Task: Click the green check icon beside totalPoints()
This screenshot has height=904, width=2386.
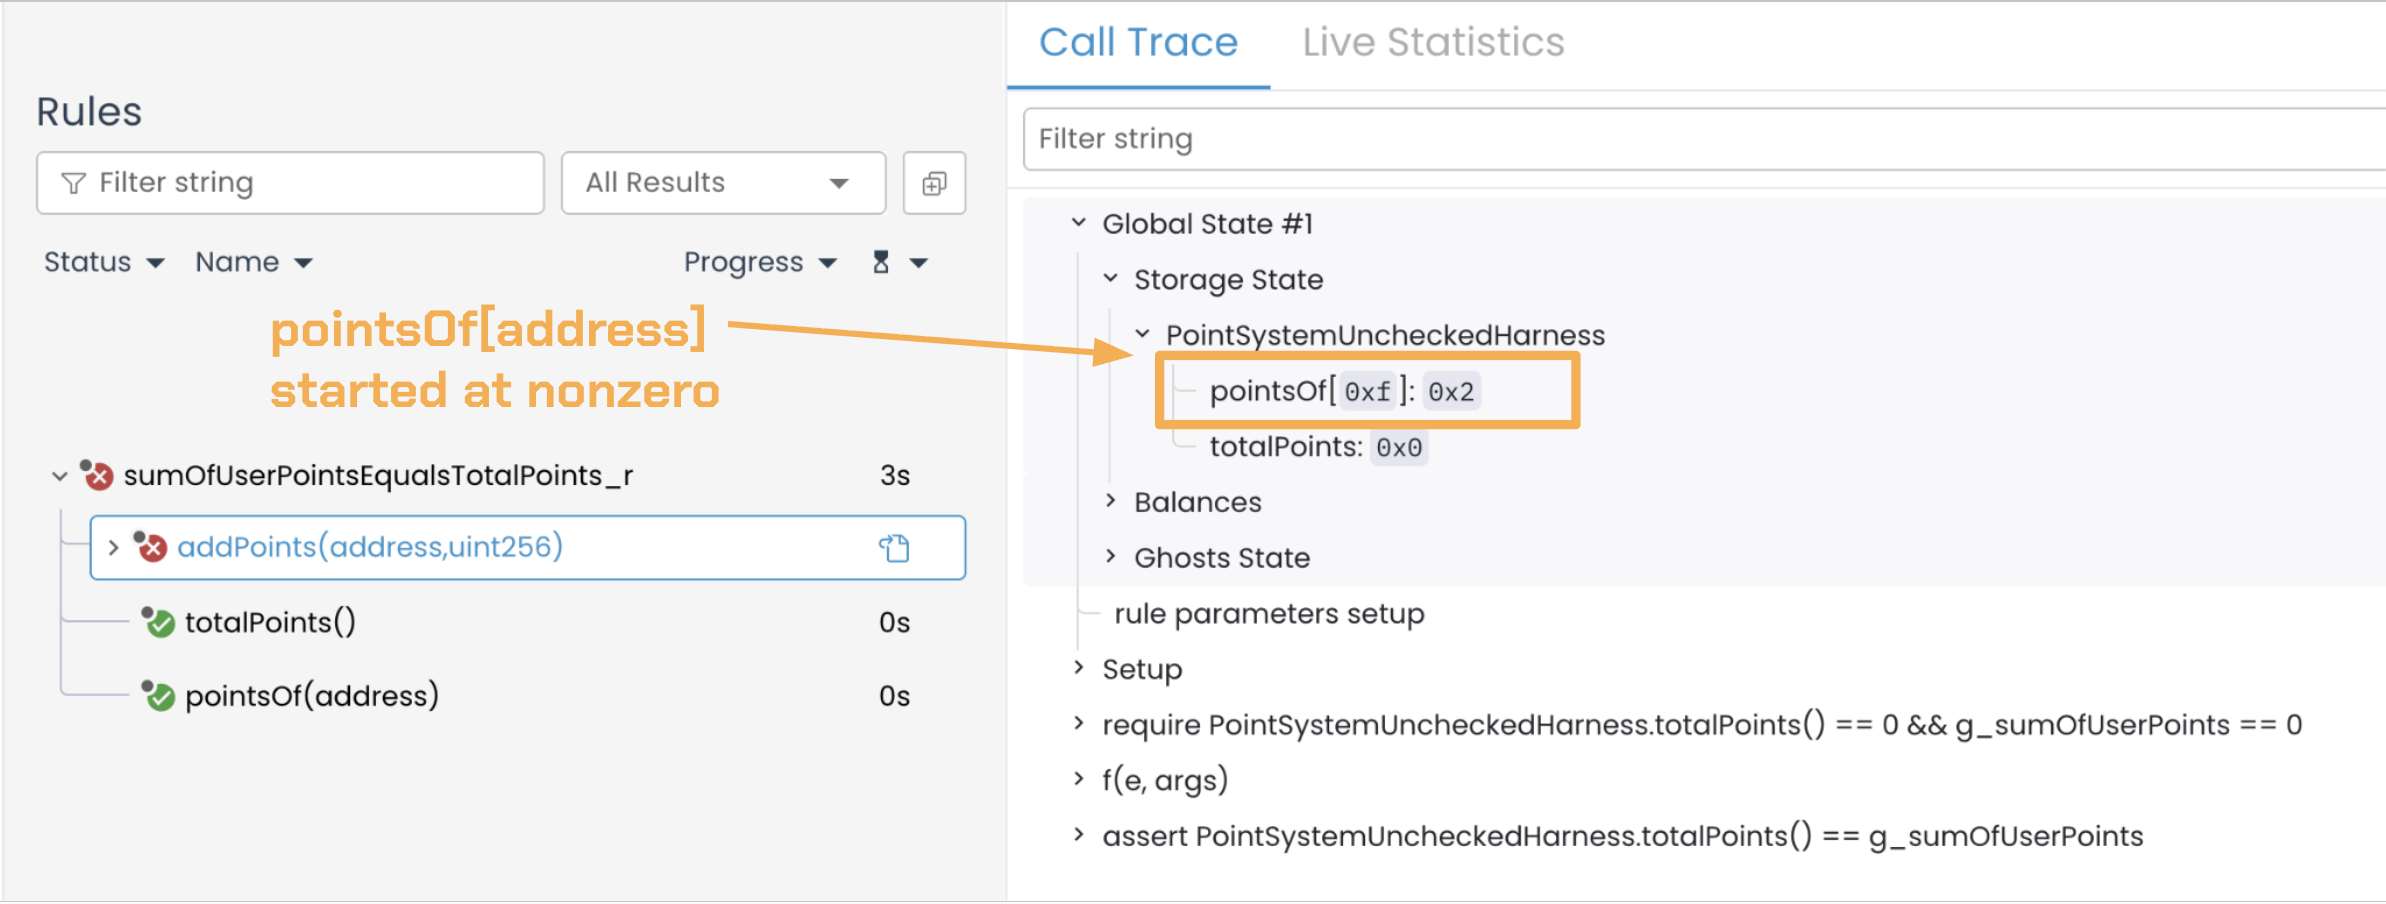Action: coord(158,623)
